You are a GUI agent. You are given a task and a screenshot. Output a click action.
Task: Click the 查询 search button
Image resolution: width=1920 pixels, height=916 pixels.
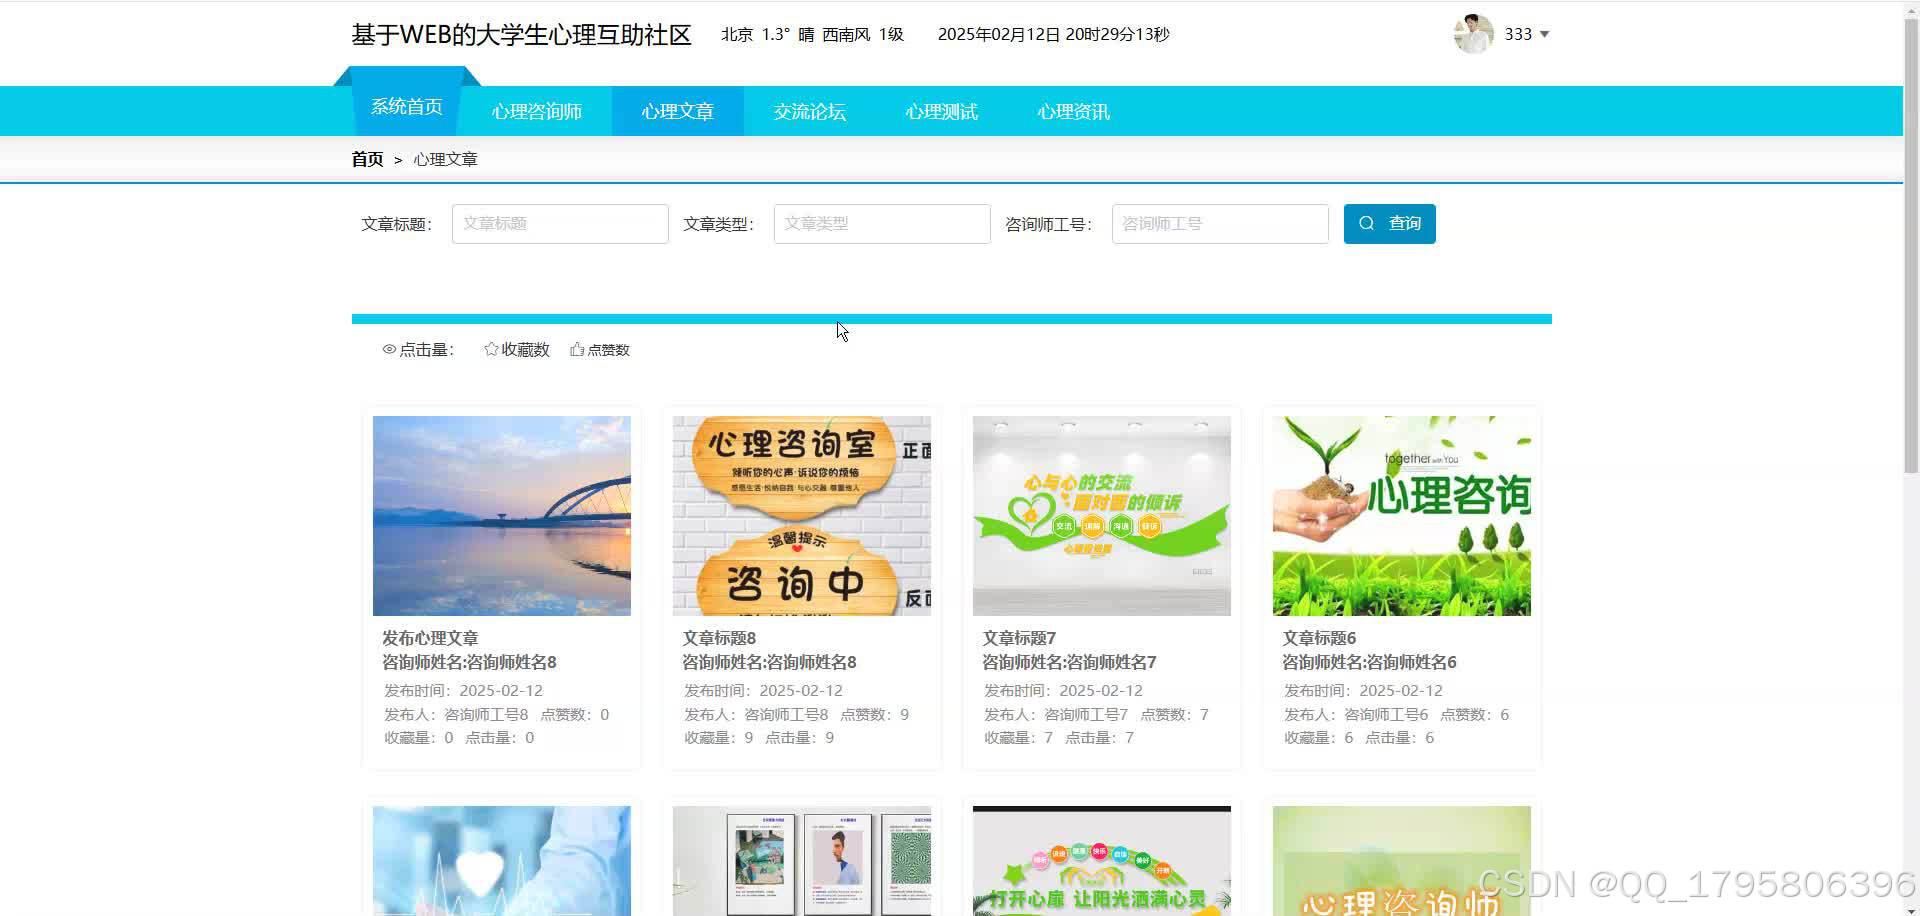tap(1389, 223)
